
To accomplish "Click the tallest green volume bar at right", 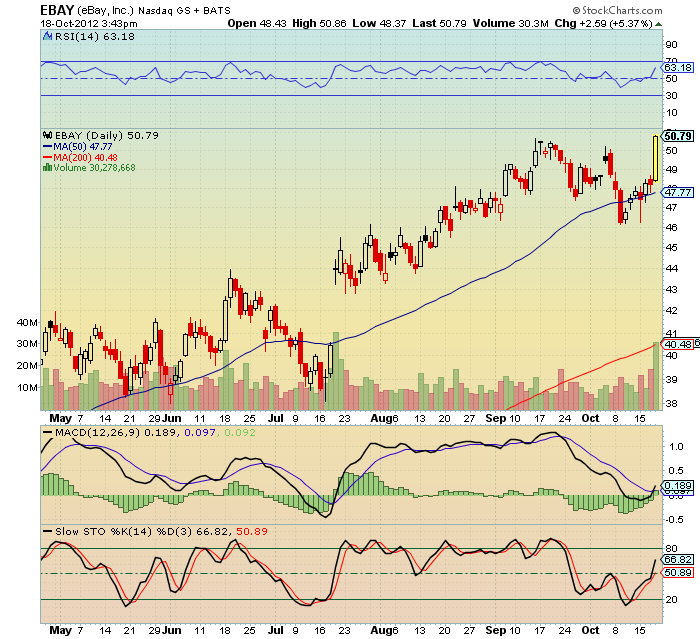I will pos(656,376).
